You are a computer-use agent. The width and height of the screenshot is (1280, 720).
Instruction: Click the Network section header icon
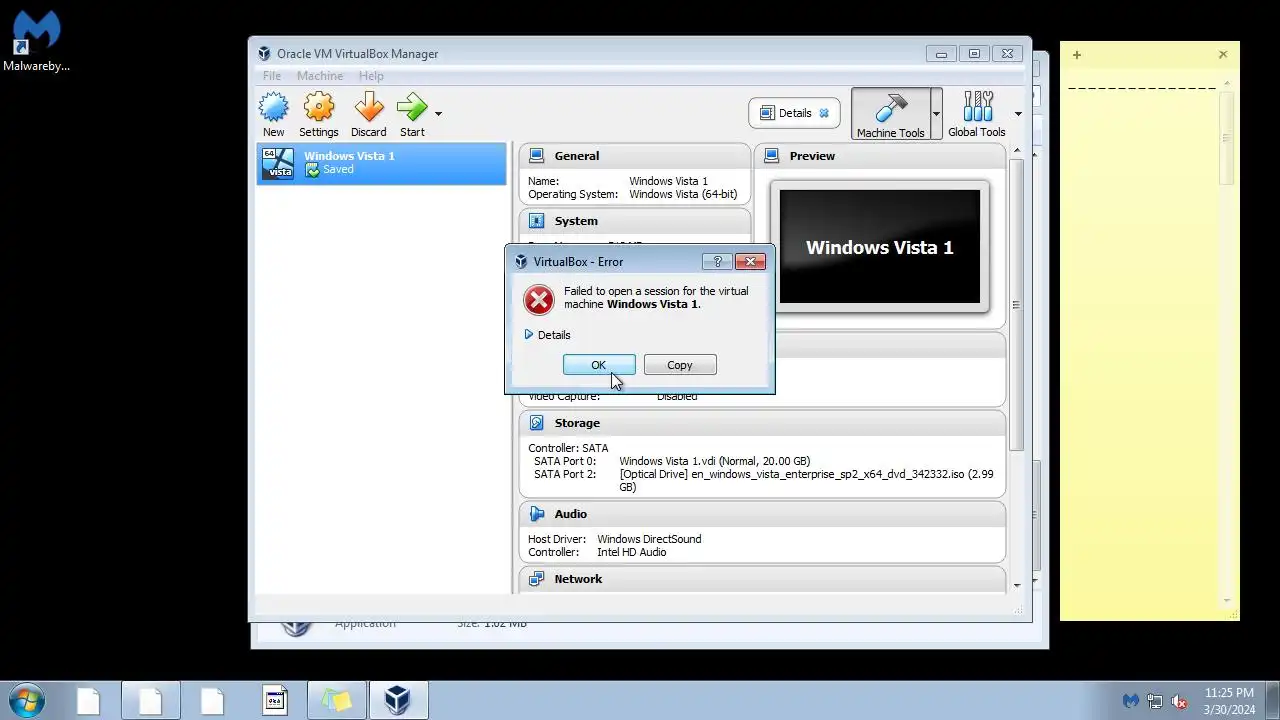[536, 579]
